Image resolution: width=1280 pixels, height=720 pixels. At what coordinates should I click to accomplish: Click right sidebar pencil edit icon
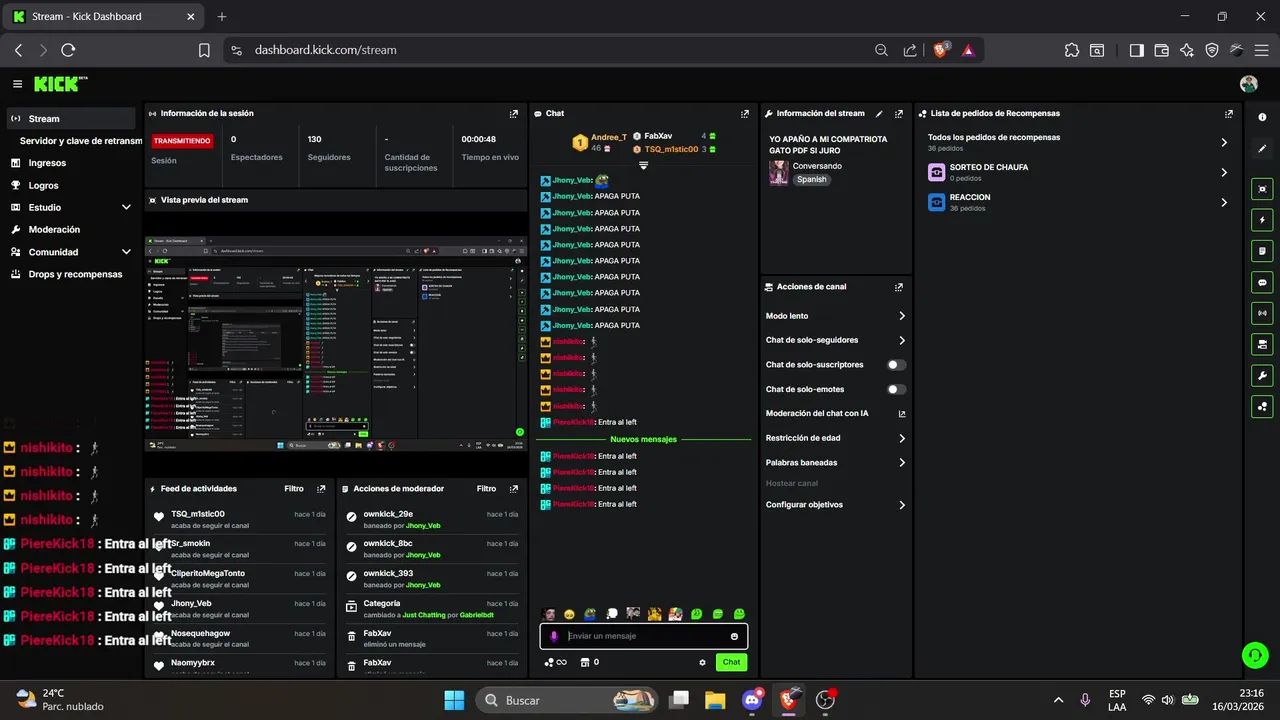tap(1262, 149)
